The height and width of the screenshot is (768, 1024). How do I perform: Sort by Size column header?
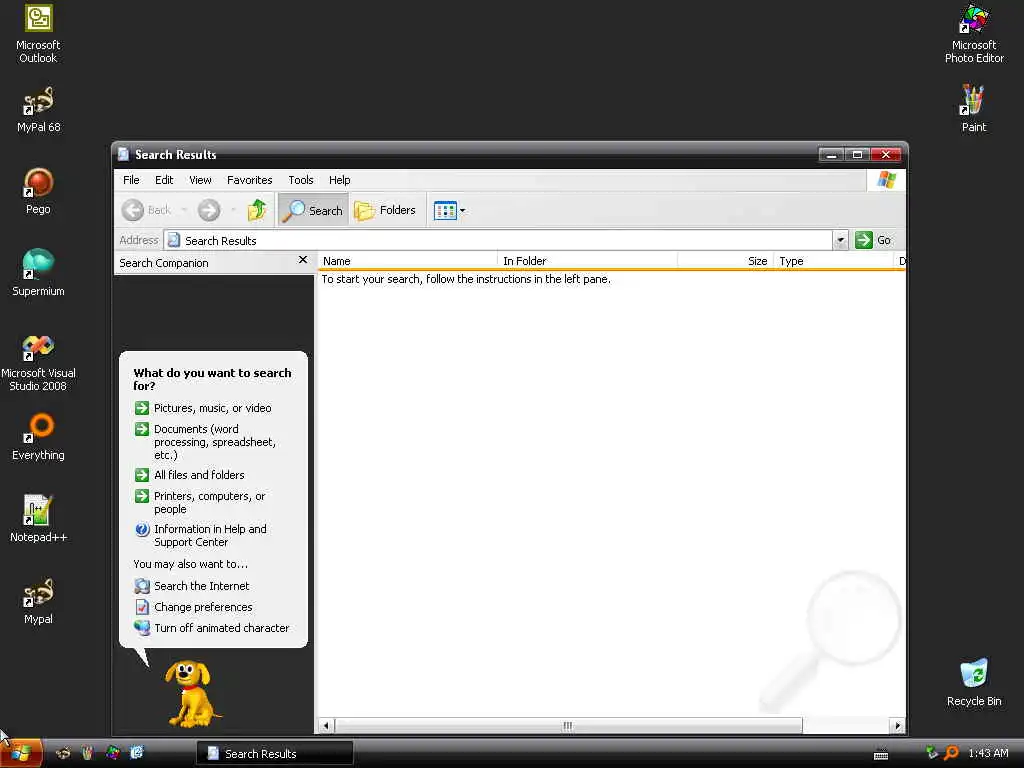(x=726, y=261)
